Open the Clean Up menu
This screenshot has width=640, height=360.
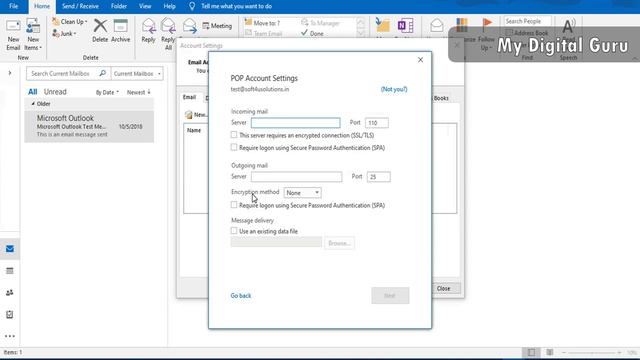click(x=70, y=22)
